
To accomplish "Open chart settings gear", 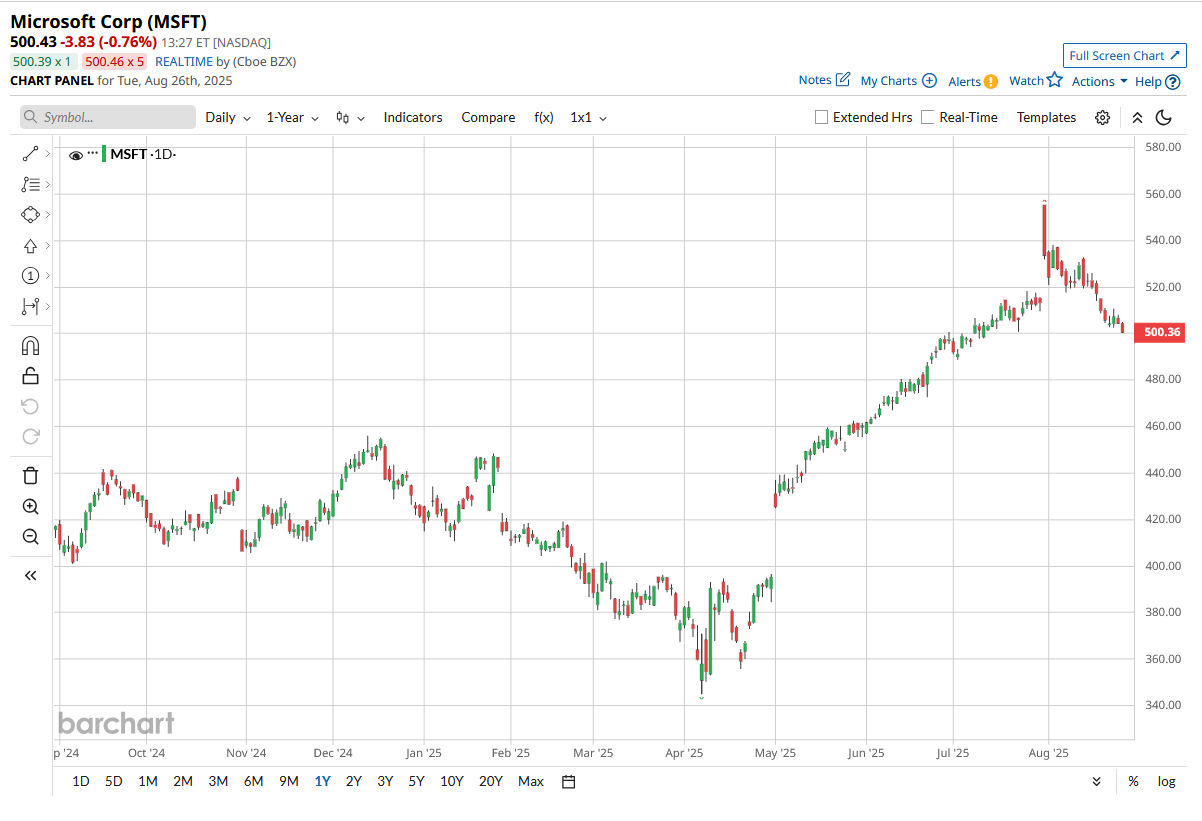I will click(1102, 118).
